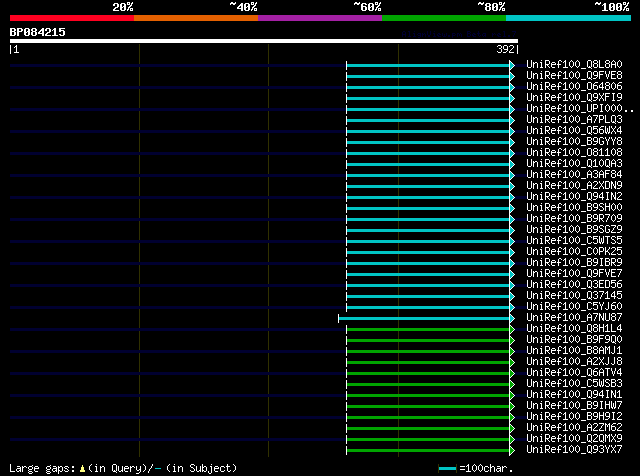The image size is (640, 476).
Task: Click the green alignment bar for UniRef100_Q8H1L4
Action: [x=428, y=330]
